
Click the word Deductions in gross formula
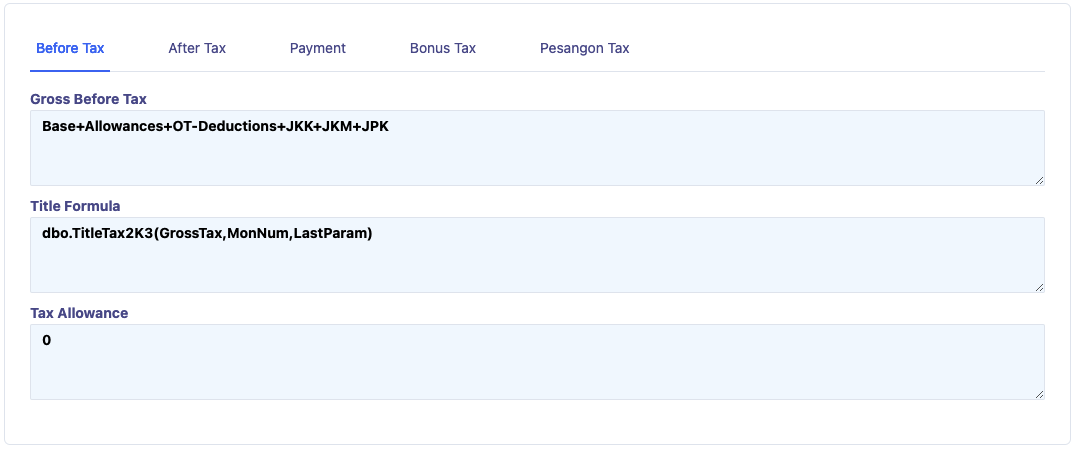(x=239, y=127)
